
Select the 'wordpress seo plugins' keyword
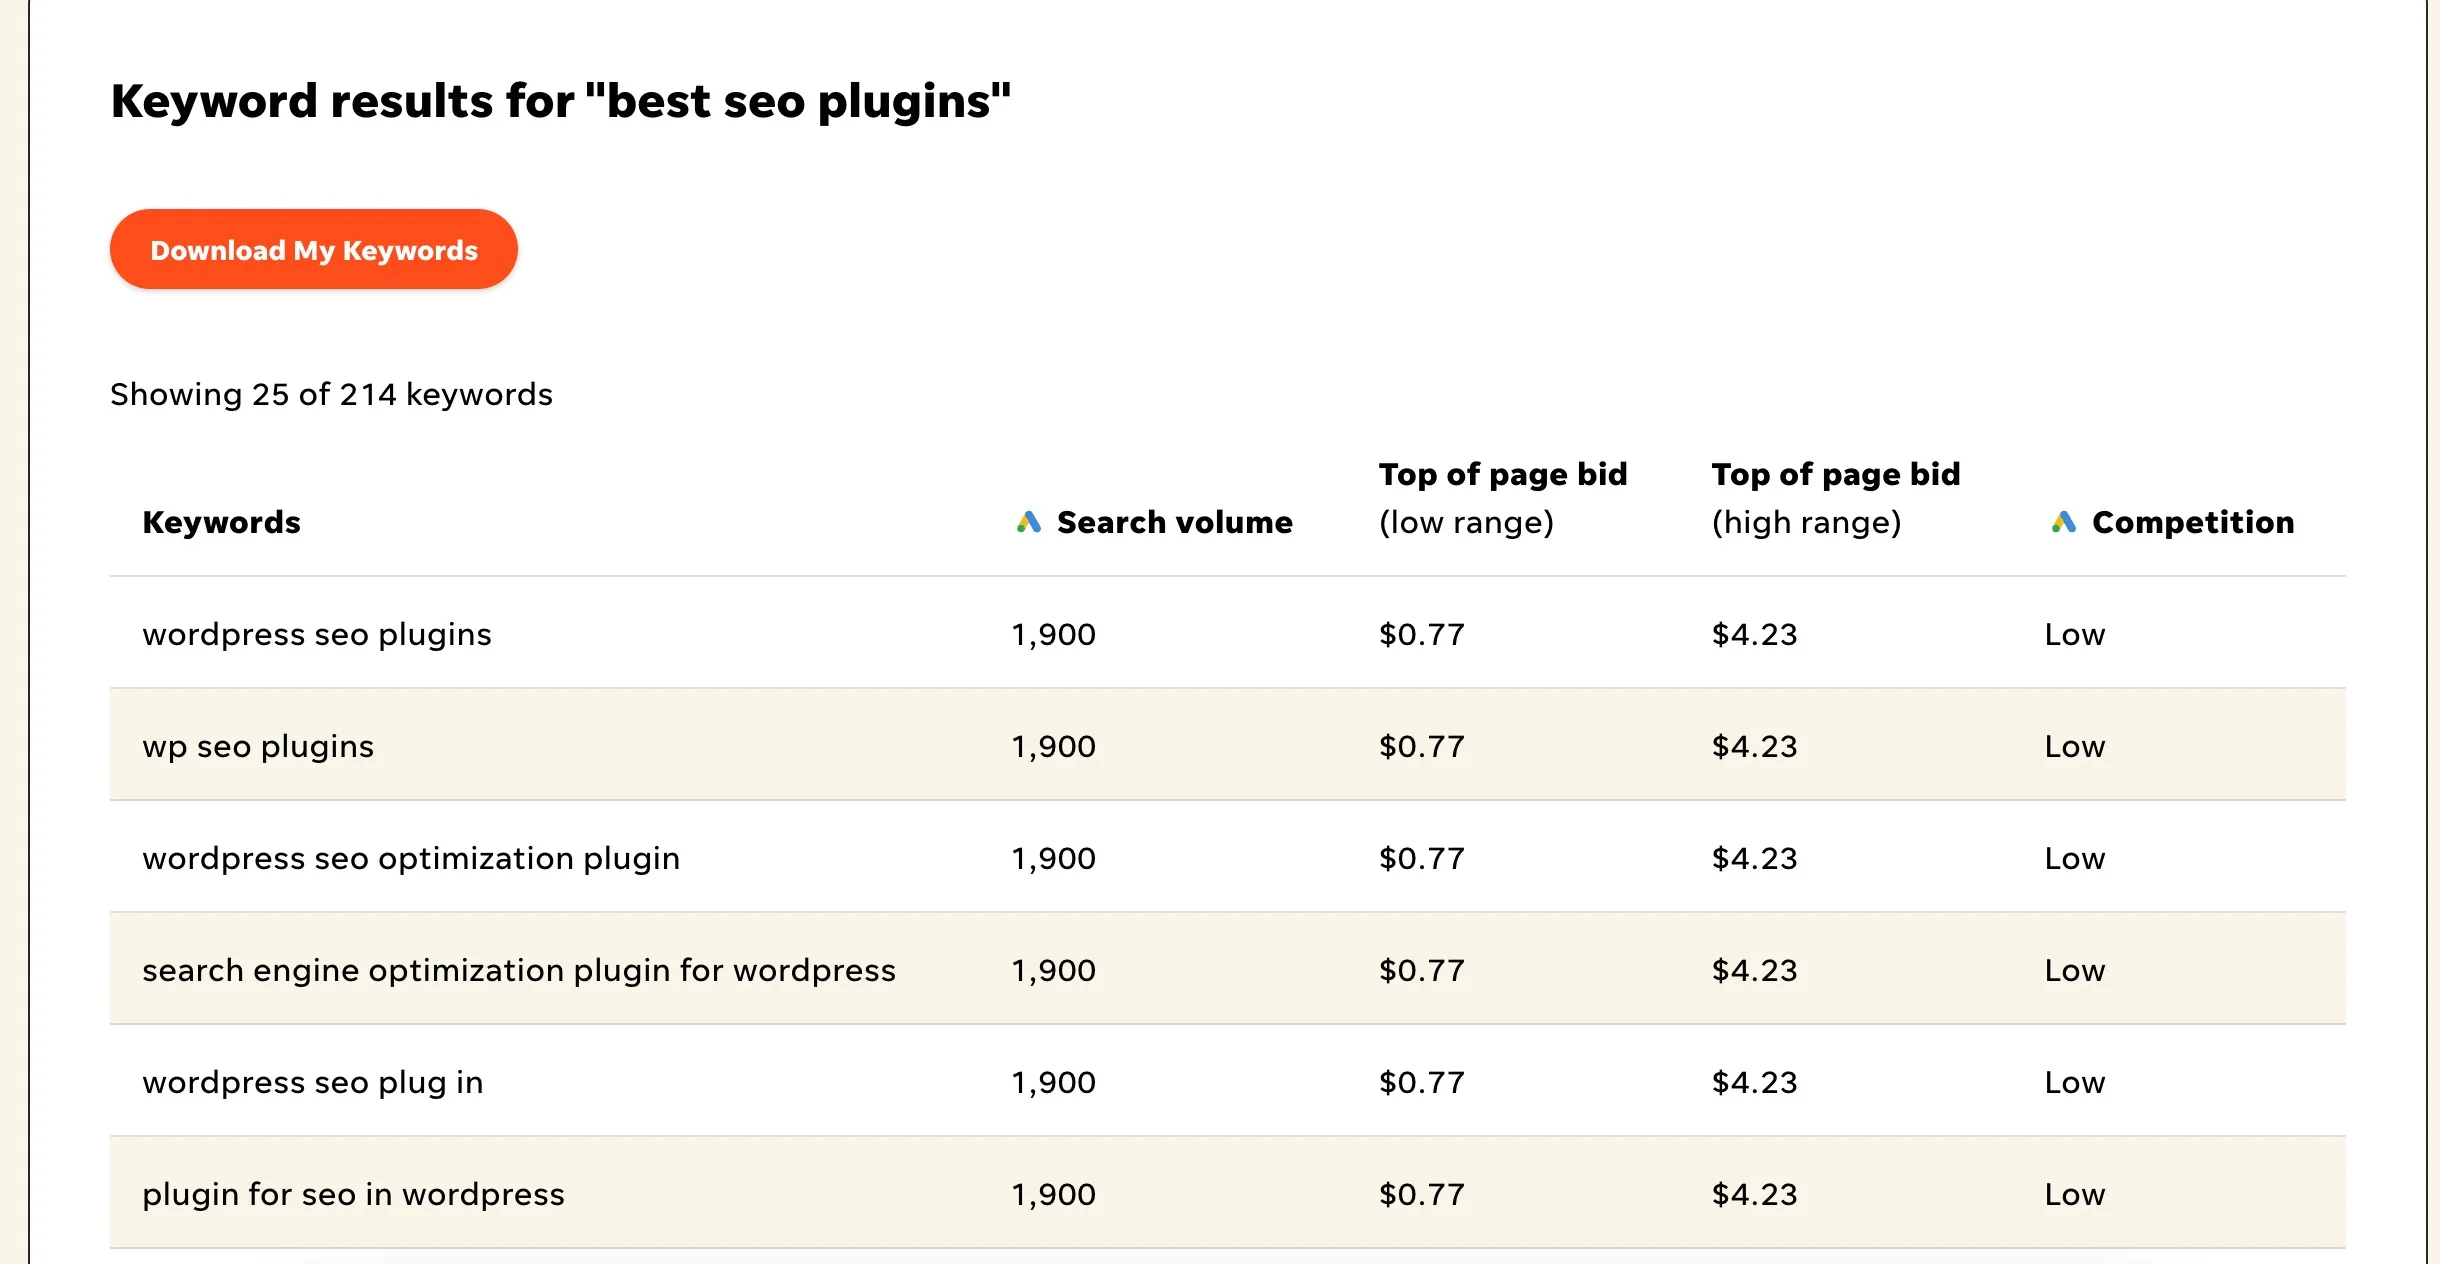[317, 634]
